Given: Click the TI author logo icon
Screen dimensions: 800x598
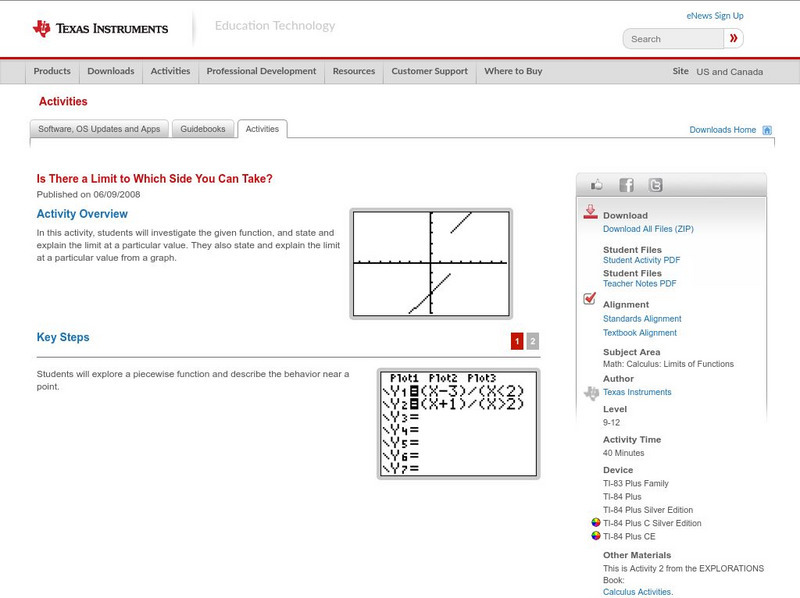Looking at the screenshot, I should pyautogui.click(x=591, y=393).
